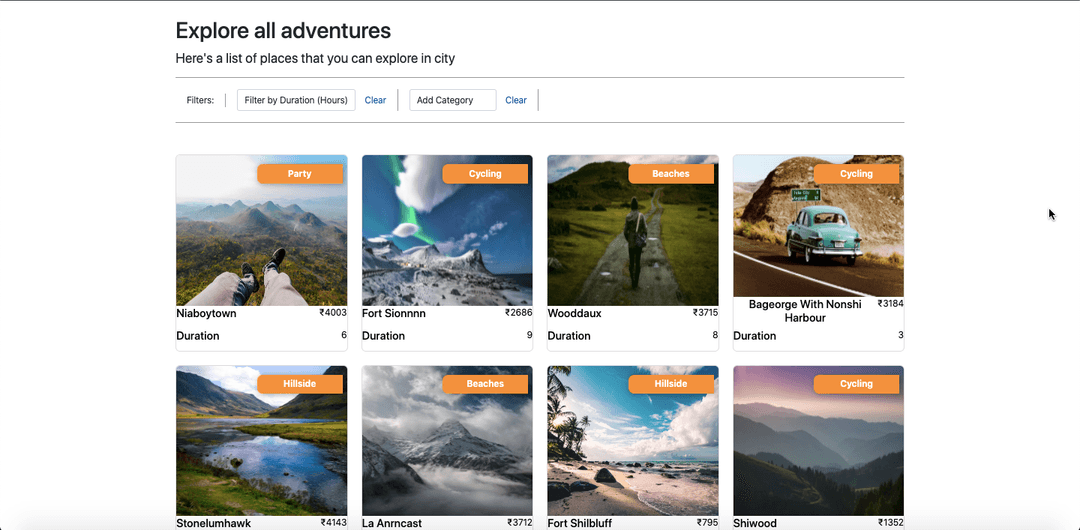Open the Fort Sionnnn aurora image
Image resolution: width=1080 pixels, height=530 pixels.
point(447,240)
